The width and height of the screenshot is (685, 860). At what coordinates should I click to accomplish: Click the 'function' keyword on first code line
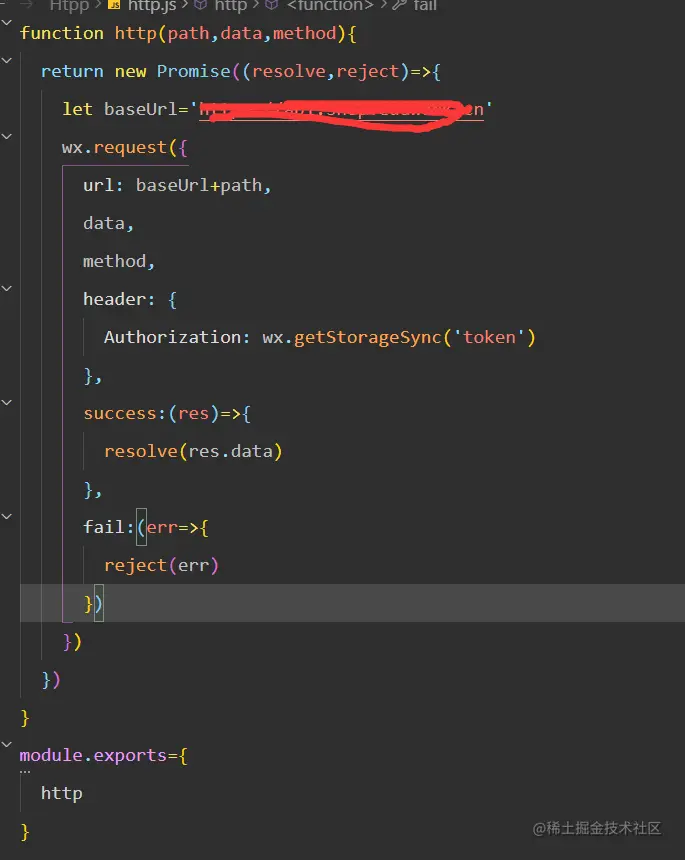61,33
